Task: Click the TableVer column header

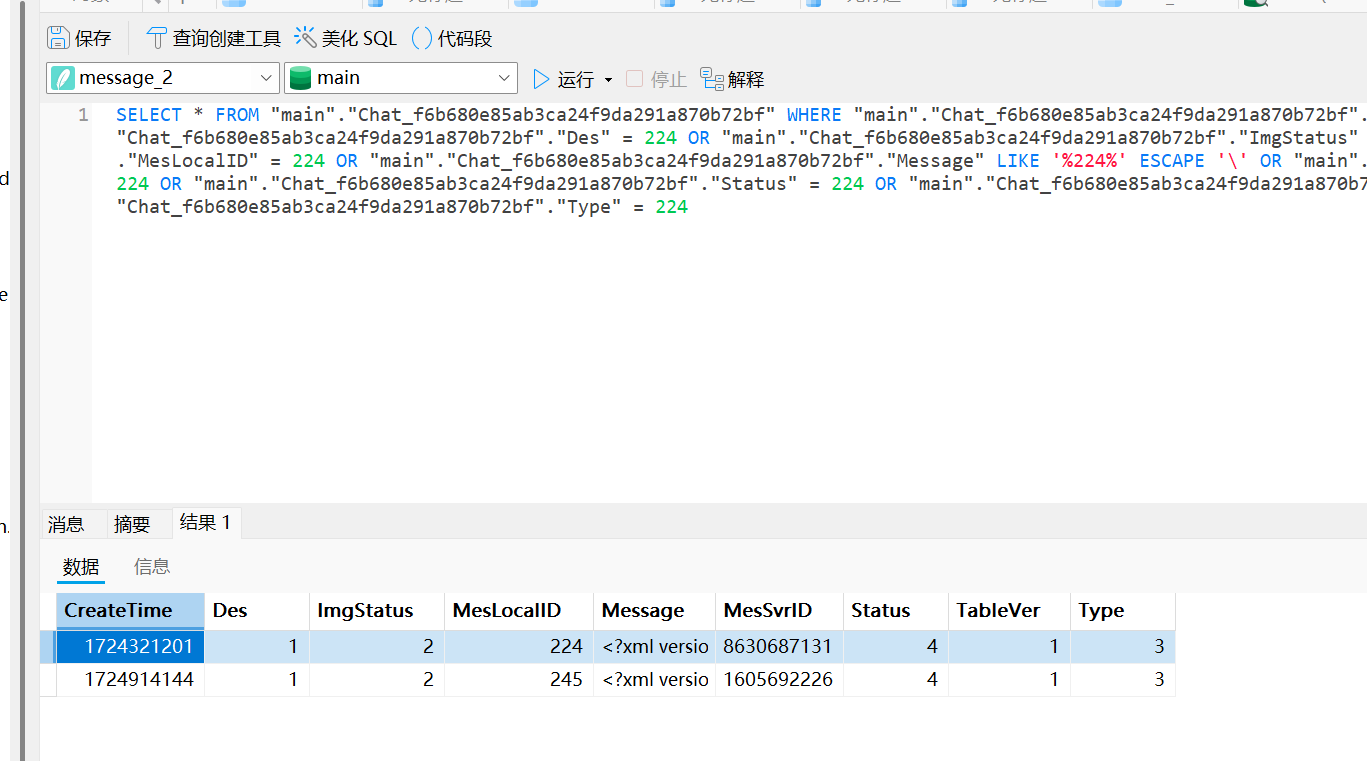Action: [x=1009, y=611]
